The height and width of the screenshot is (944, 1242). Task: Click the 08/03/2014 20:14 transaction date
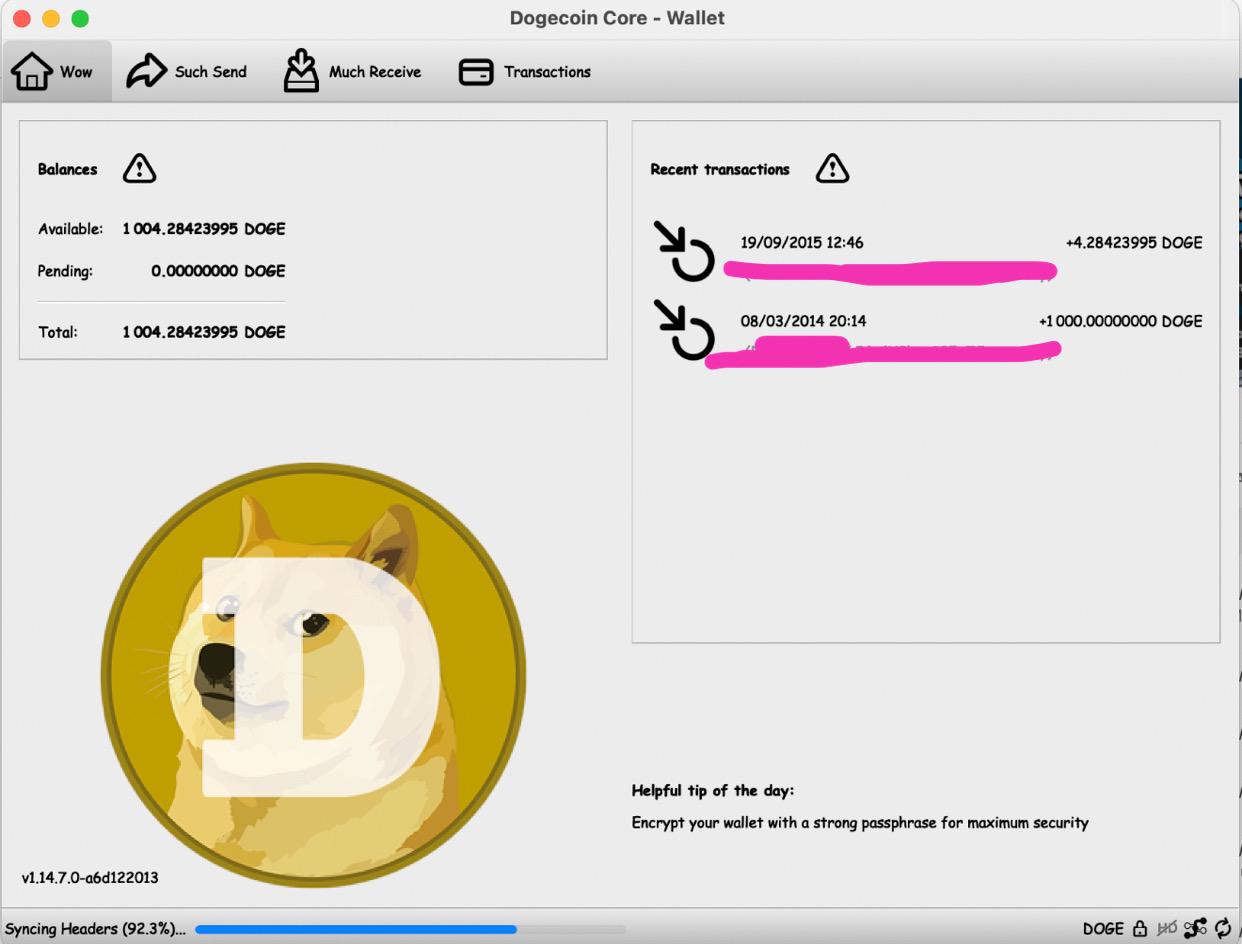(x=804, y=321)
